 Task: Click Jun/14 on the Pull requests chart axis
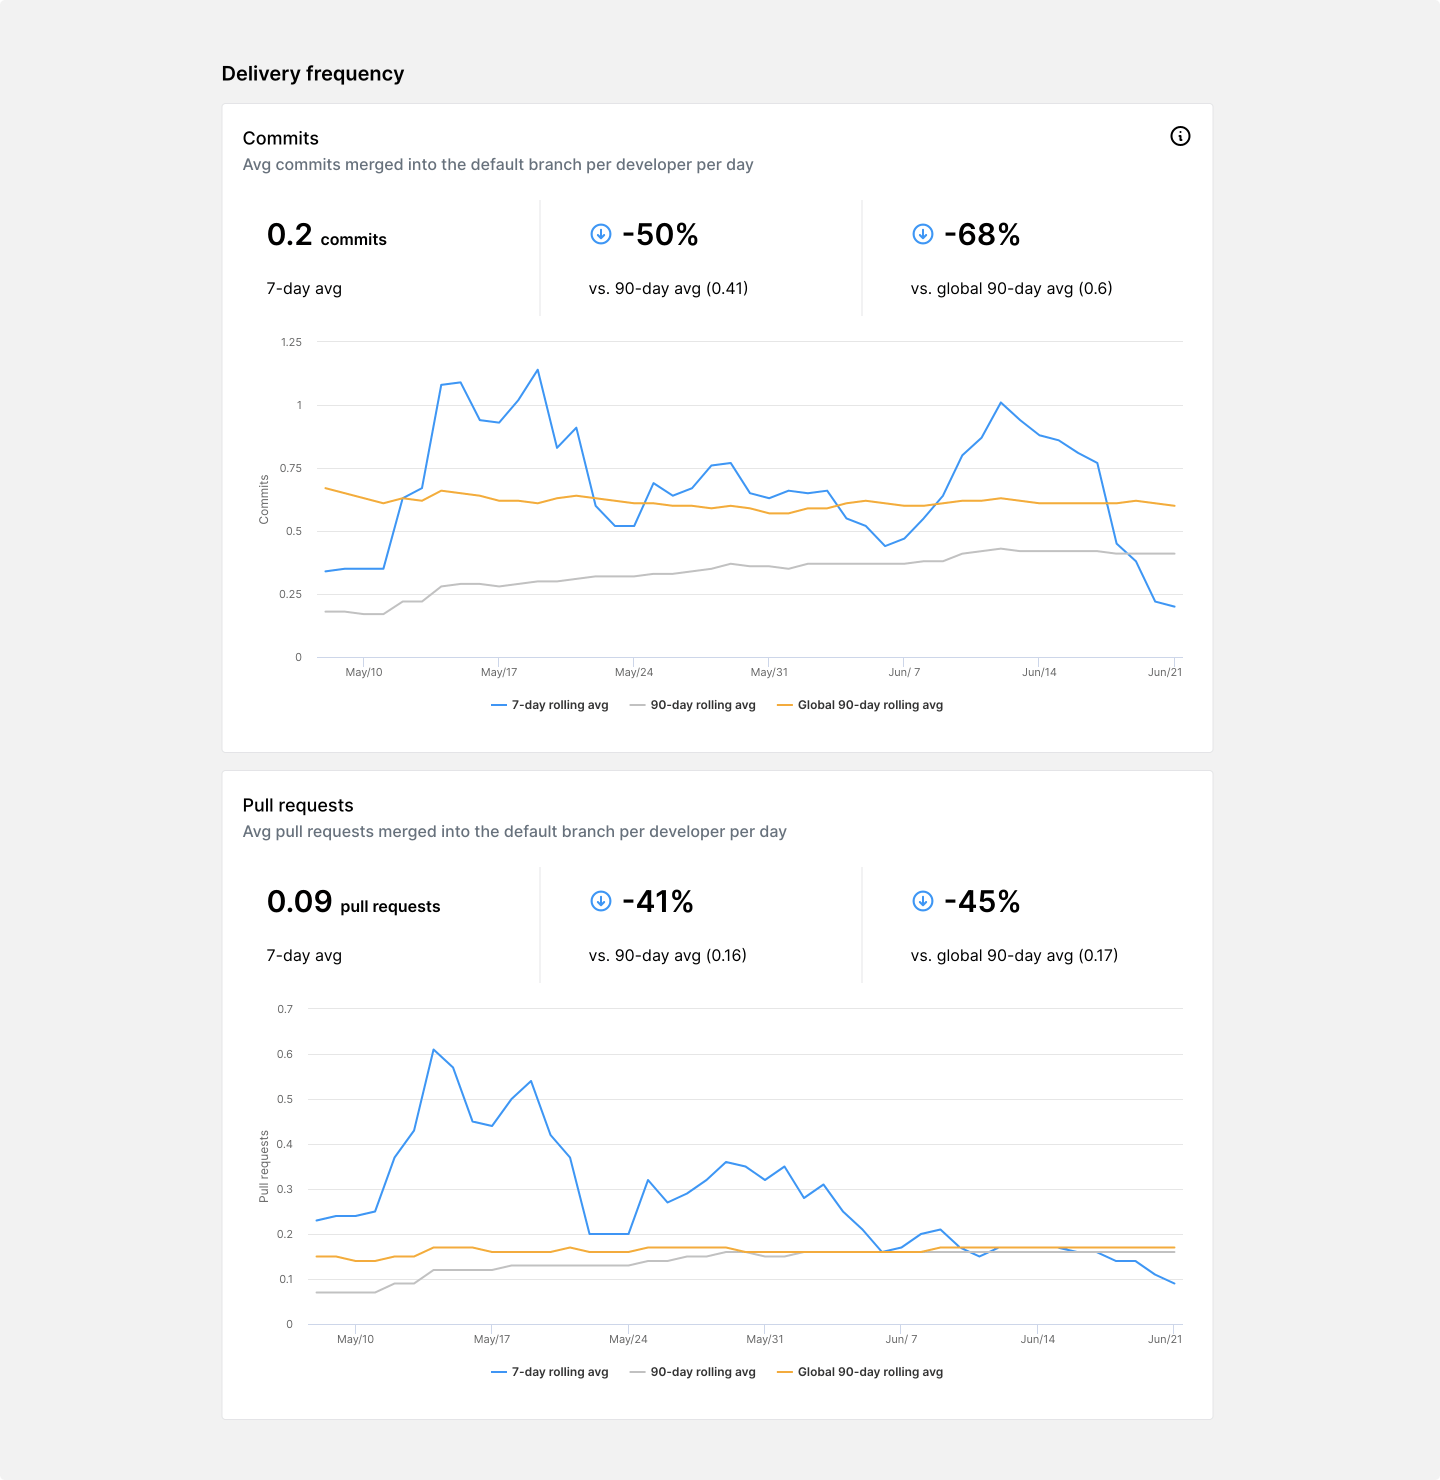tap(1037, 1339)
